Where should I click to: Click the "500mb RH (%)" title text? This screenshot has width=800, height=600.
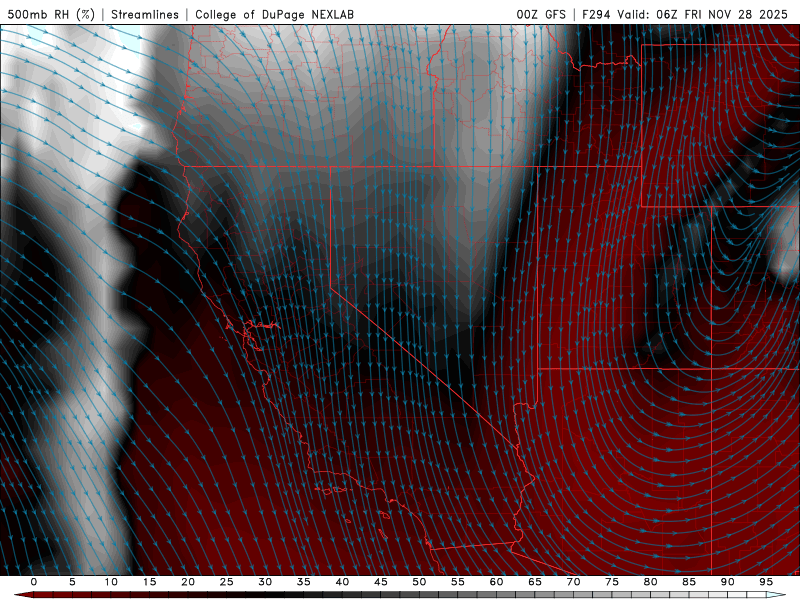[x=51, y=14]
